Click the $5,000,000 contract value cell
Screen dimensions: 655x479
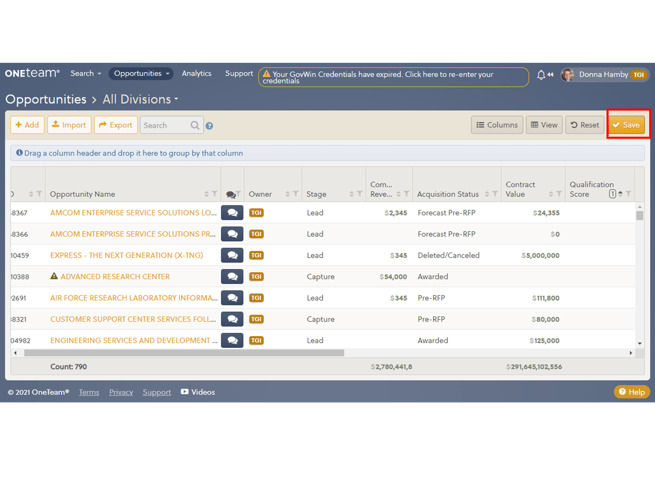pos(540,255)
